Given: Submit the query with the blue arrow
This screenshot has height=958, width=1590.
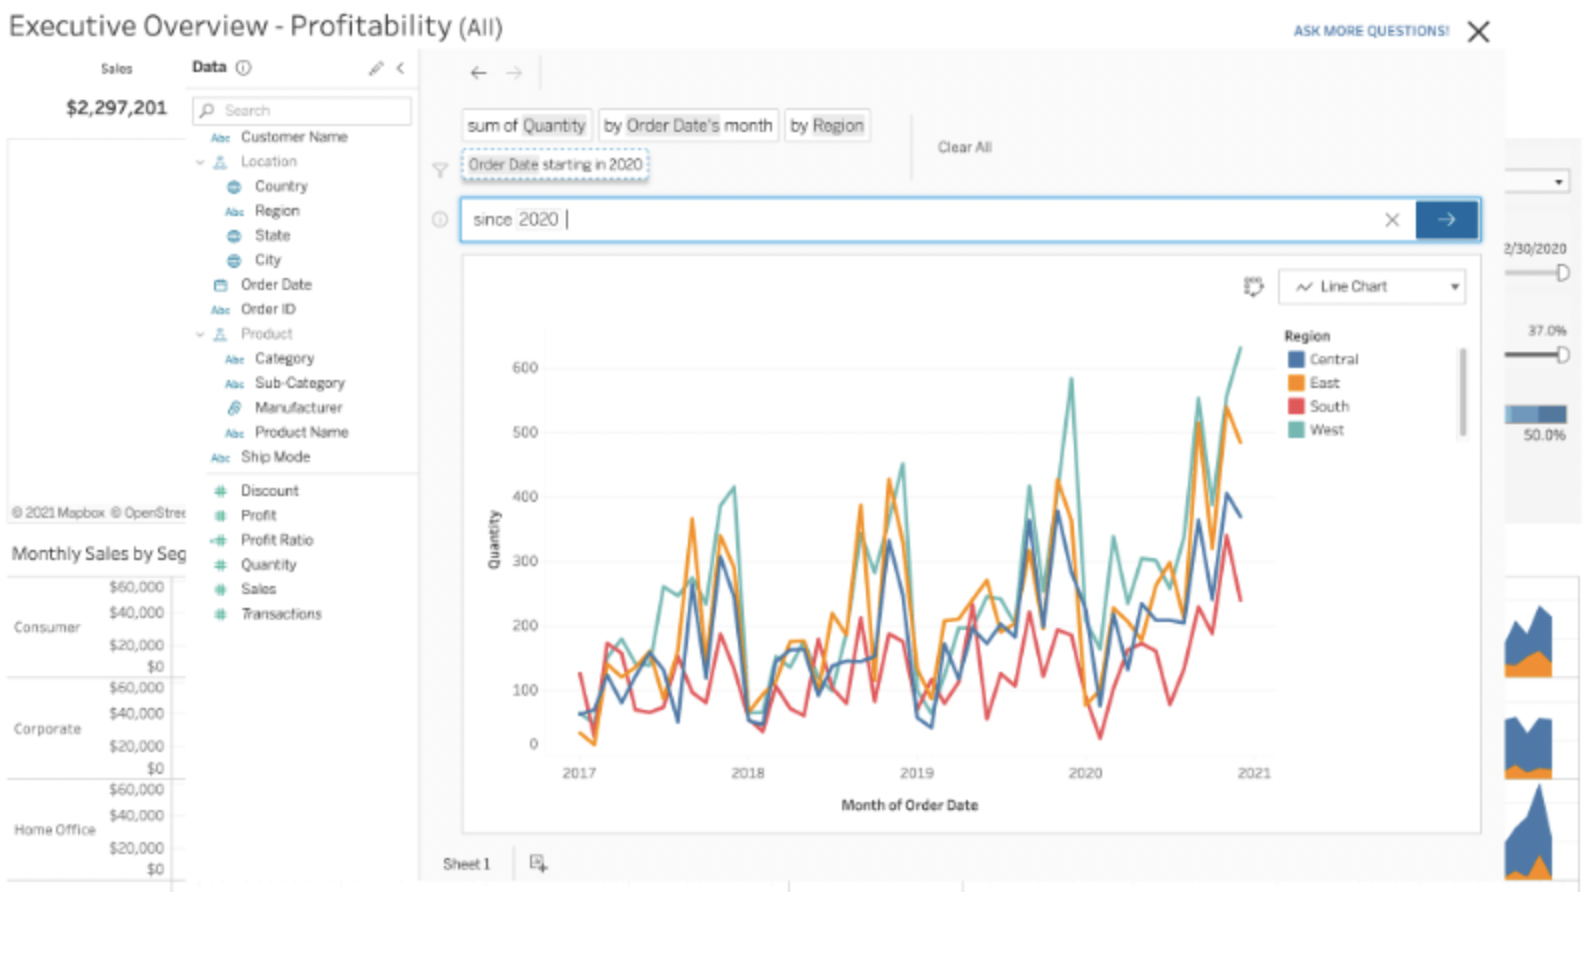Looking at the screenshot, I should (x=1446, y=219).
